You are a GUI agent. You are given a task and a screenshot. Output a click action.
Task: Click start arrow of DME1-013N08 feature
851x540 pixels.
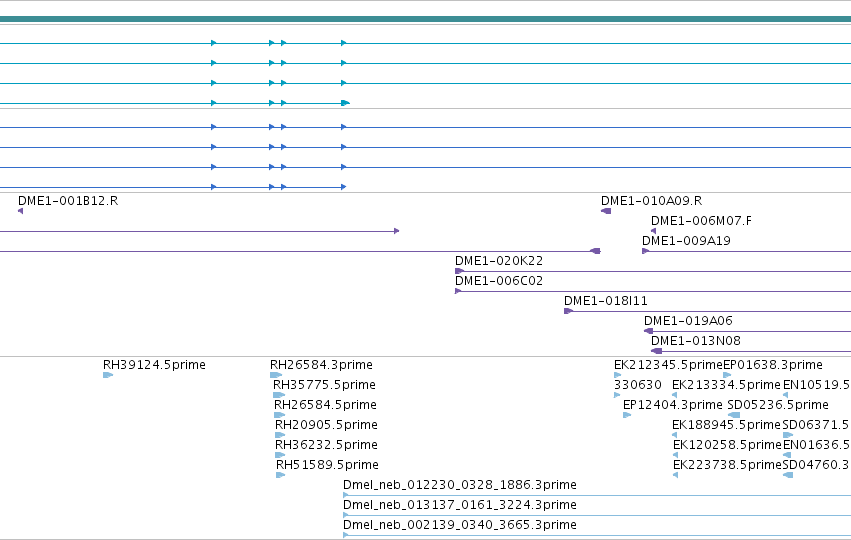(x=656, y=351)
